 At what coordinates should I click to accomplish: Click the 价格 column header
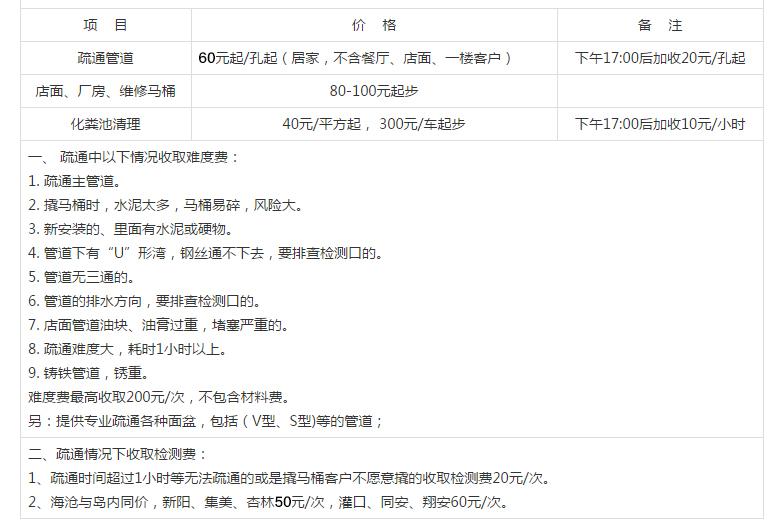(x=374, y=25)
